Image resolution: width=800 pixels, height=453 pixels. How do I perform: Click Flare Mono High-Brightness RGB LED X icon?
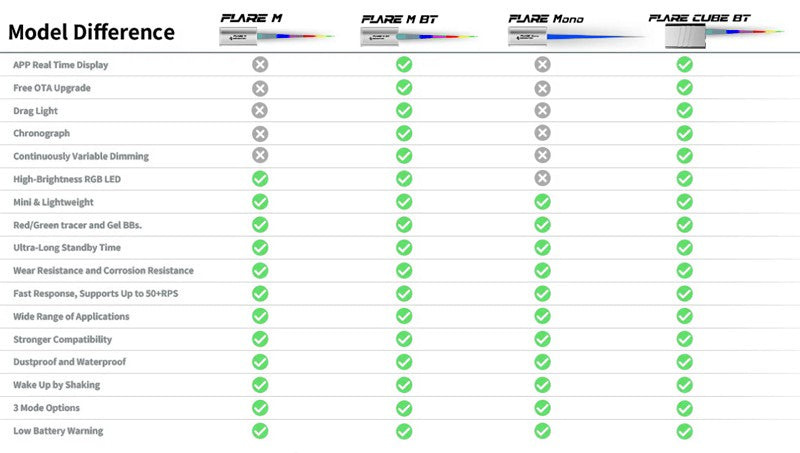[542, 178]
